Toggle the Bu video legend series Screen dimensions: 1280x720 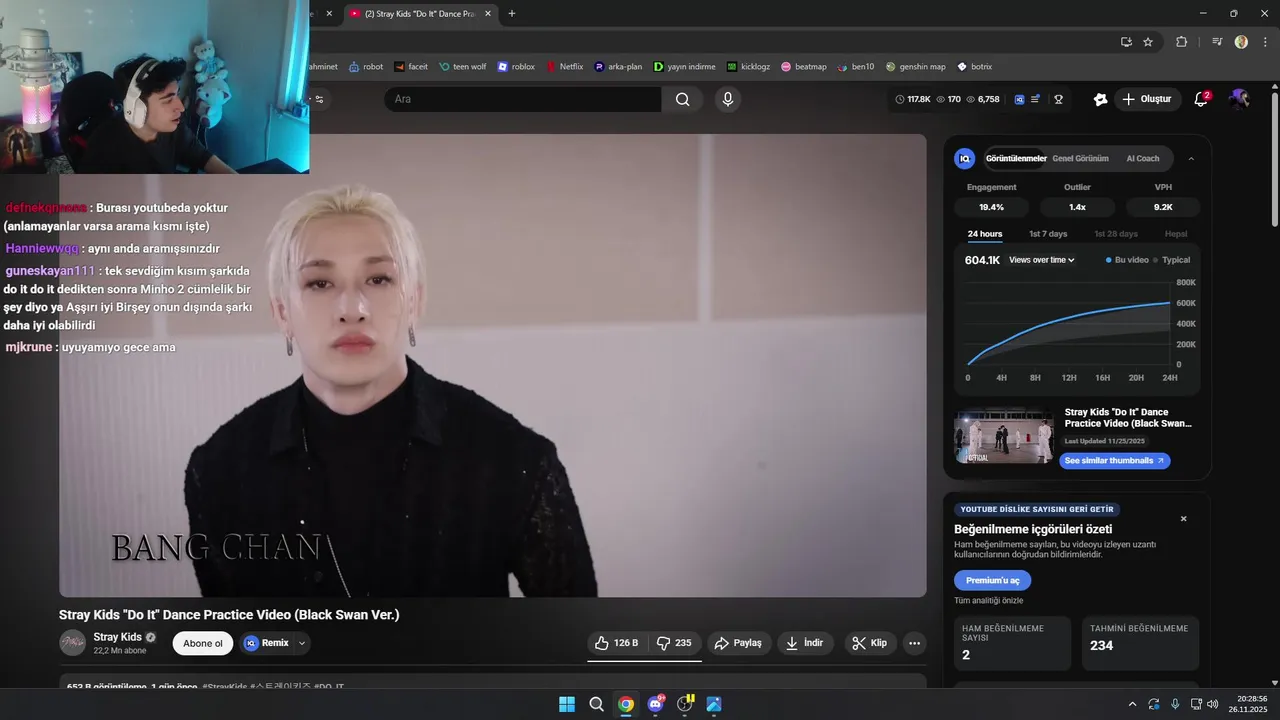[x=1127, y=260]
